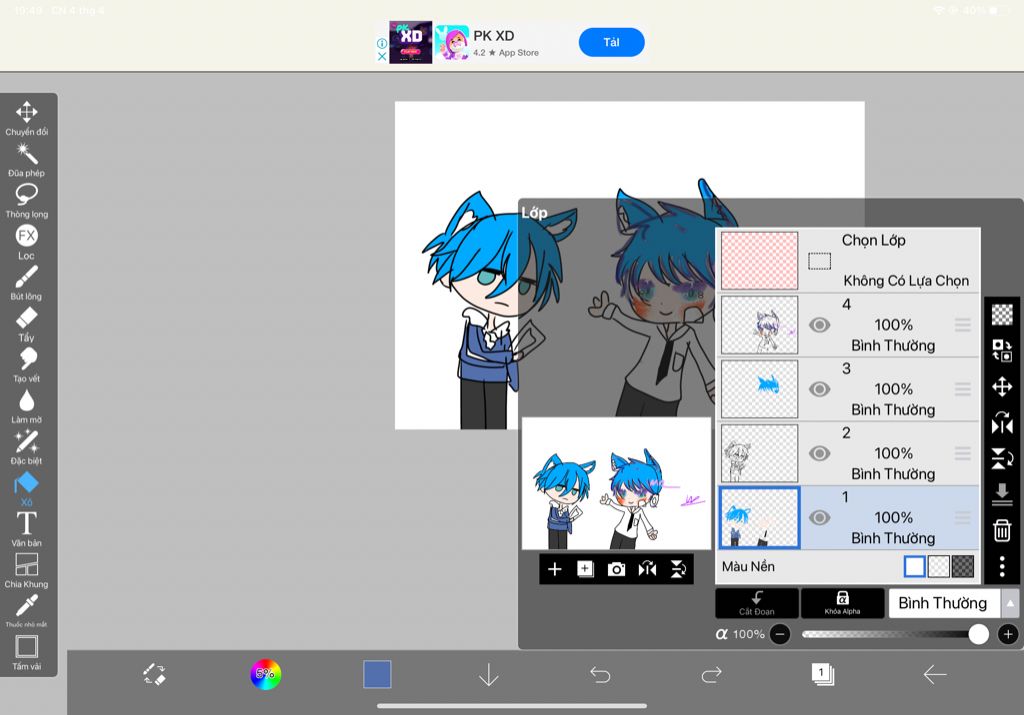Screen dimensions: 1024x715
Task: Tap the move layer arrows icon in layer sidebar
Action: [x=1002, y=387]
